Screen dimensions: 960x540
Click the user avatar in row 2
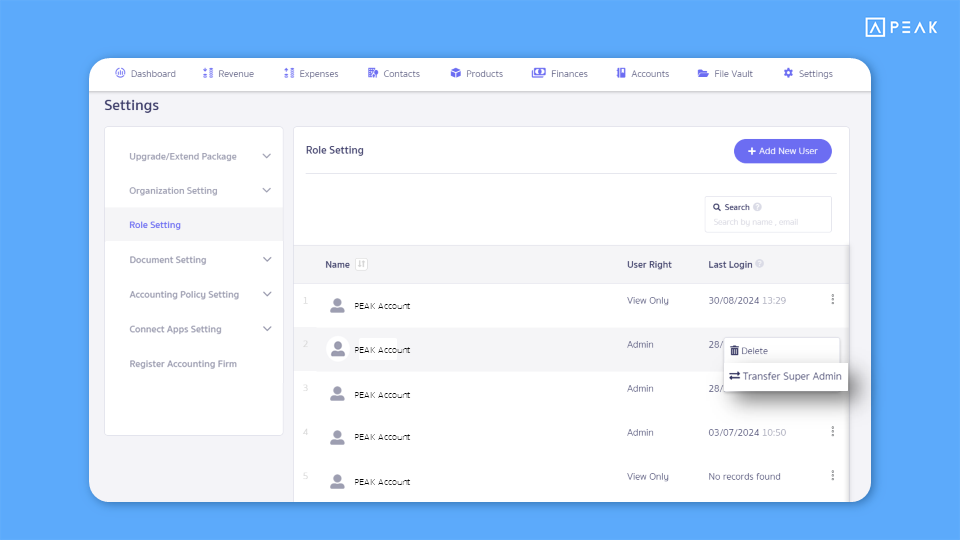coord(337,349)
